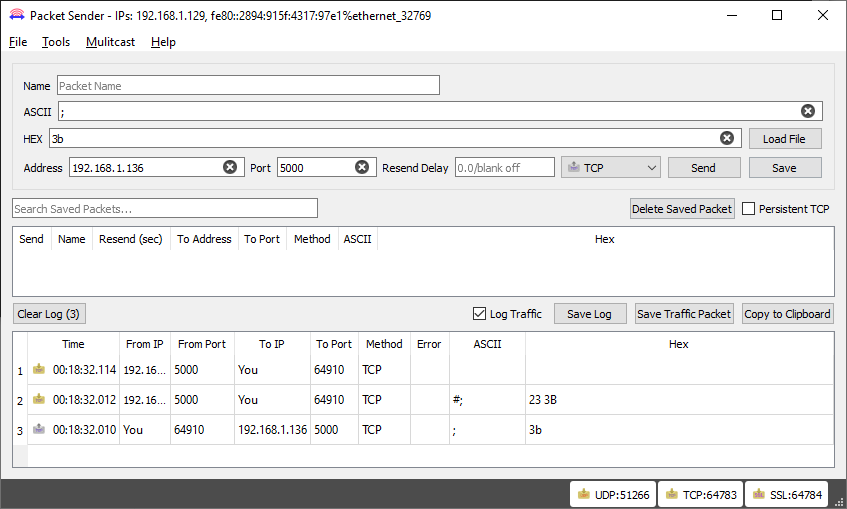The height and width of the screenshot is (509, 847).
Task: Focus the Packet Name input field
Action: pos(248,85)
